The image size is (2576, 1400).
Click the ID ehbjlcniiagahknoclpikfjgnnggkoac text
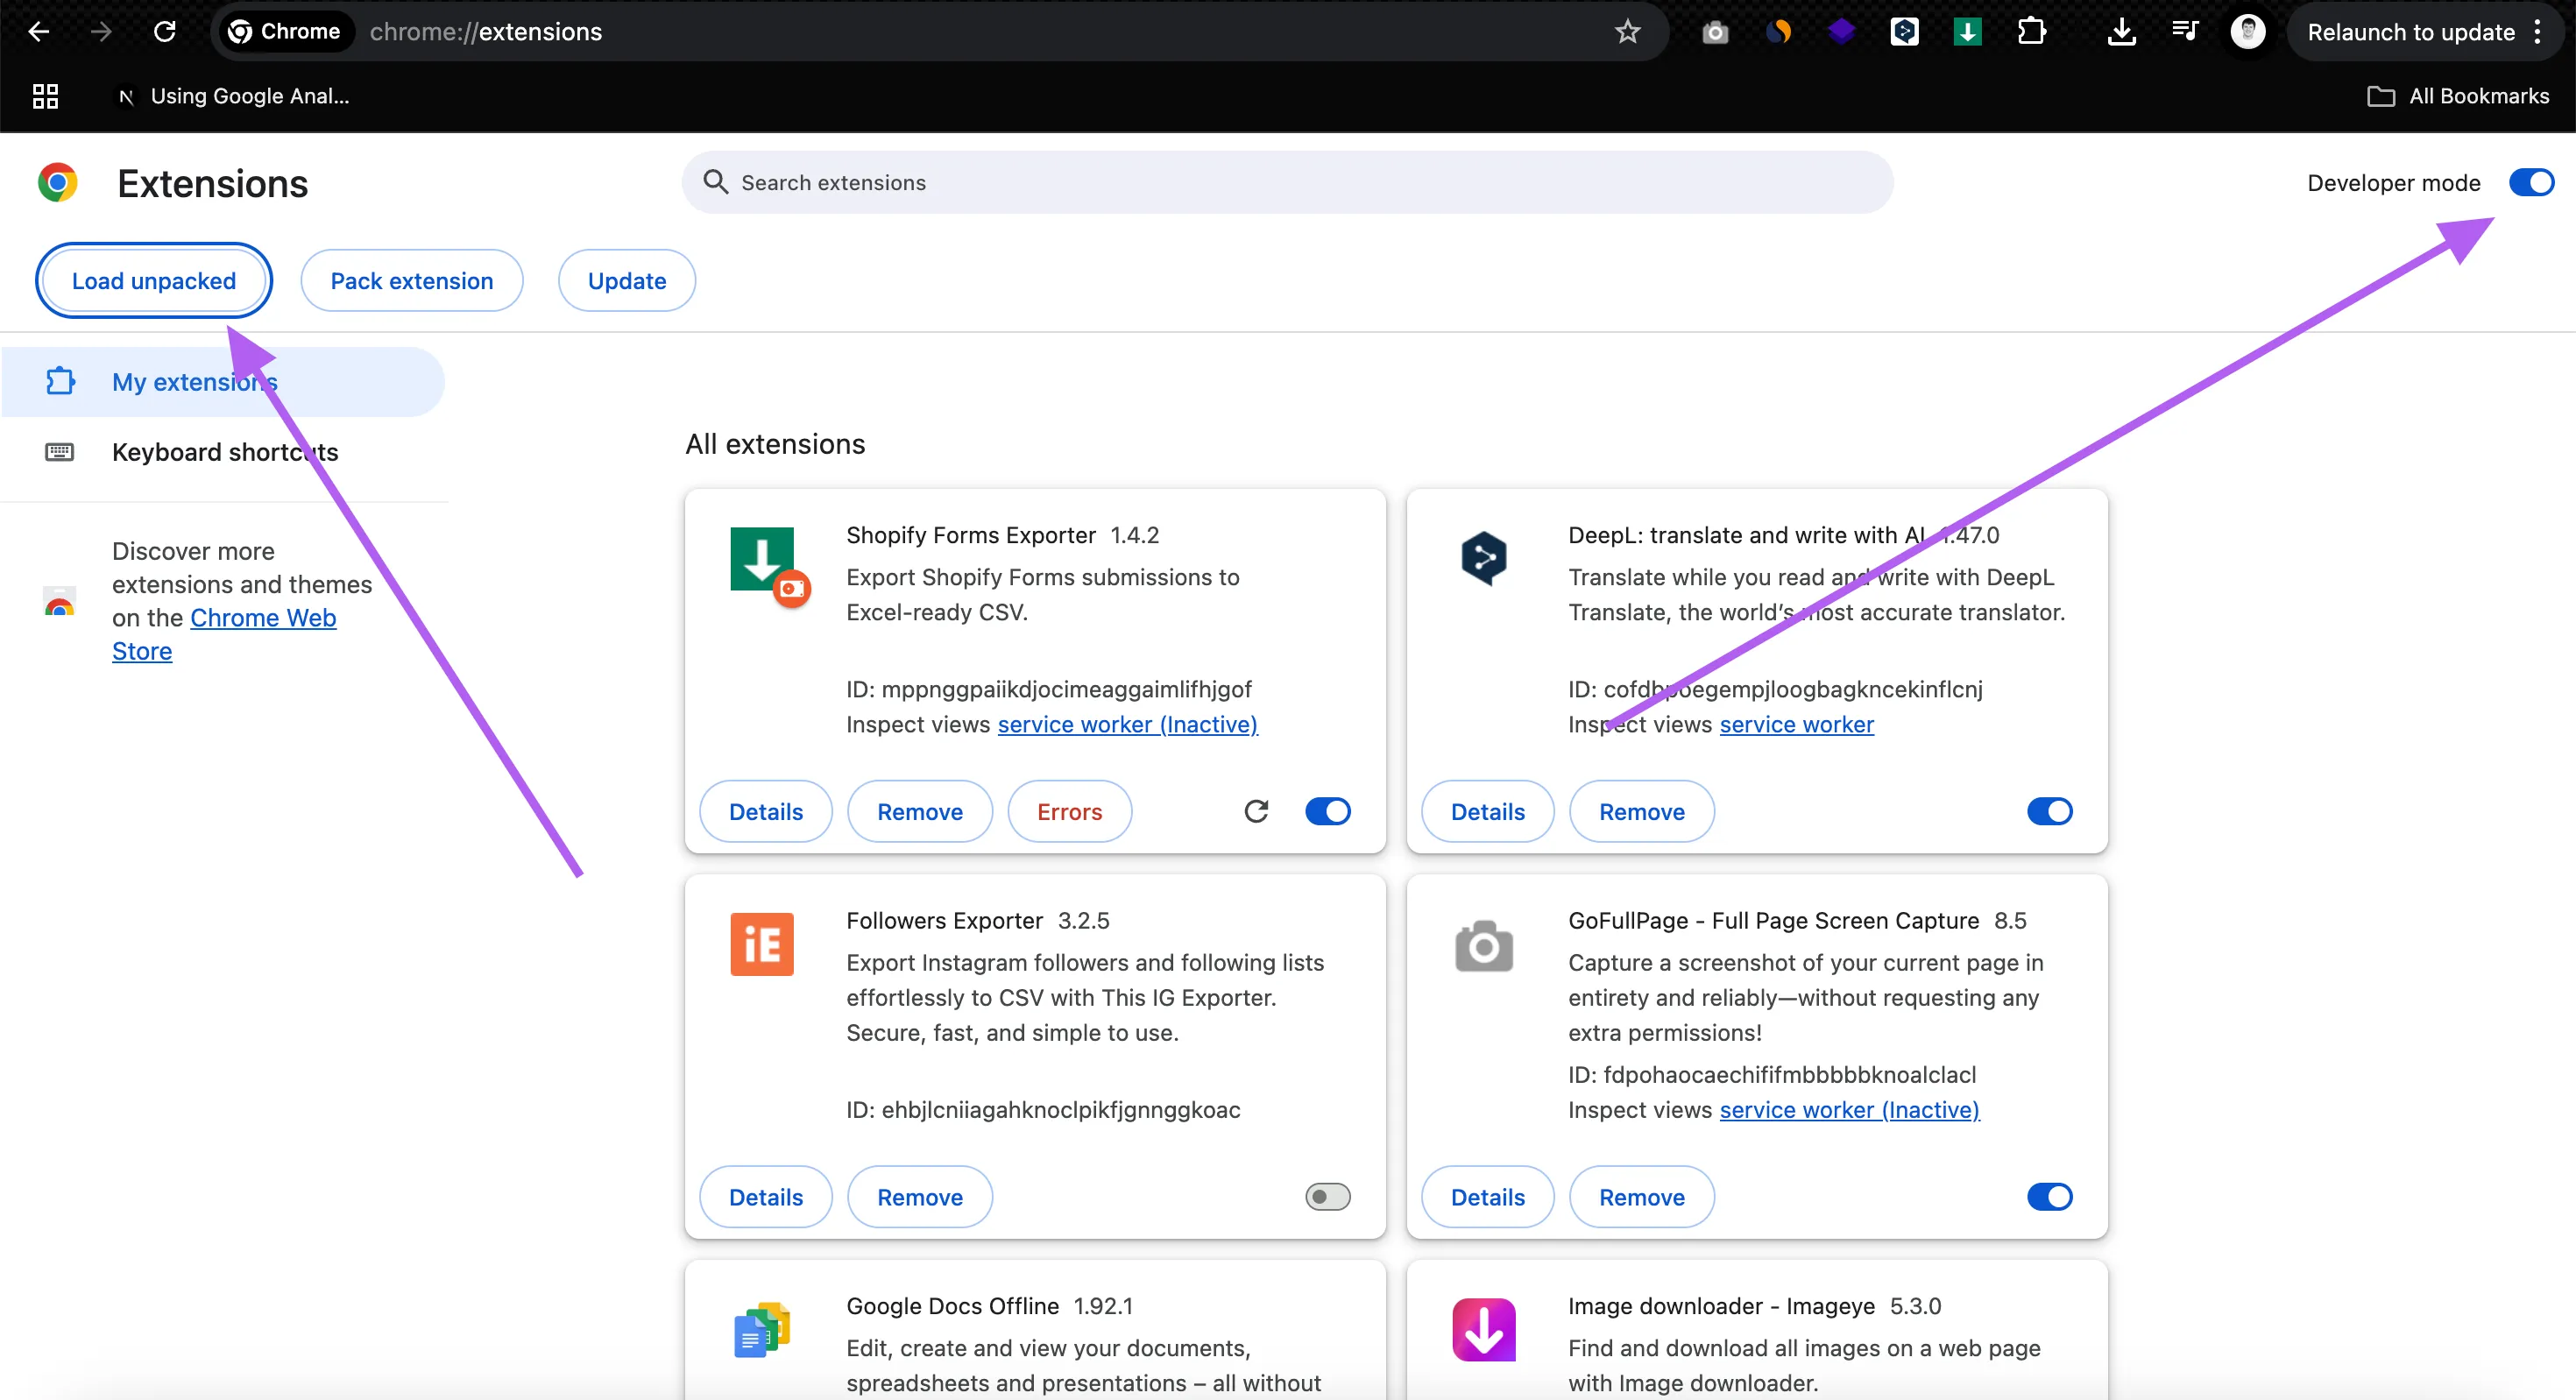1043,1110
